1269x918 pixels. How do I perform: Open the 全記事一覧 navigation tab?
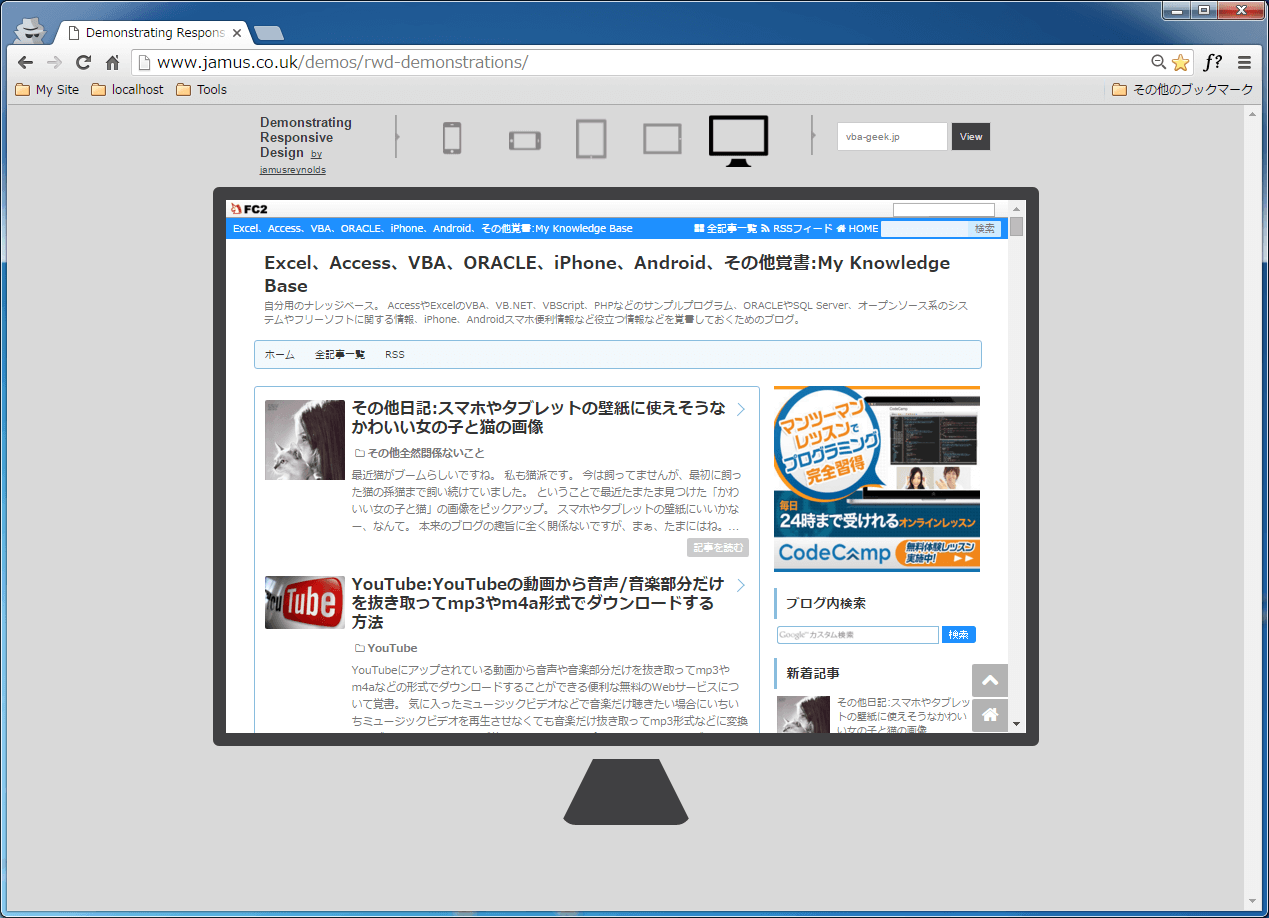341,354
